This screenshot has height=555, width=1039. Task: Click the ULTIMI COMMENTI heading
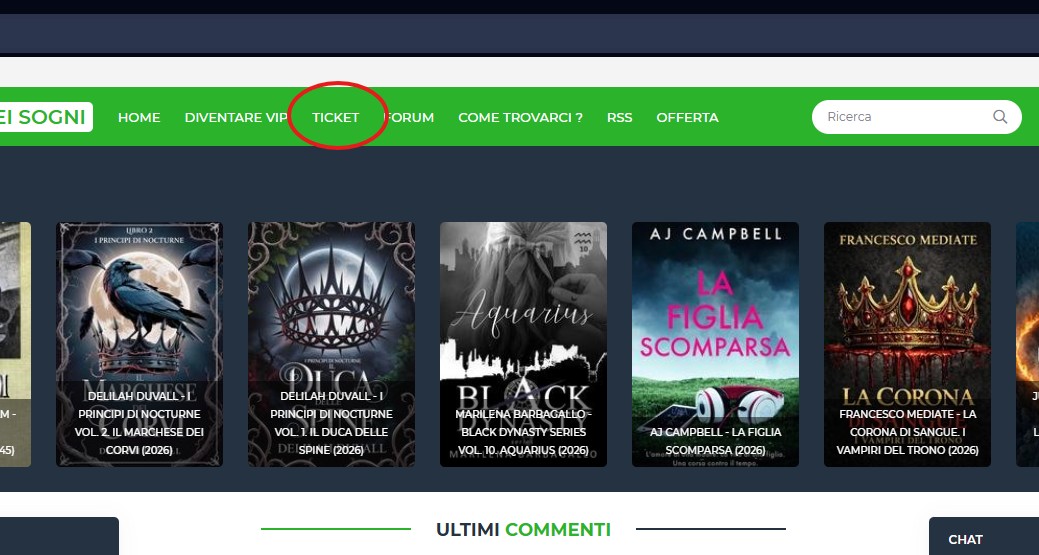point(523,530)
